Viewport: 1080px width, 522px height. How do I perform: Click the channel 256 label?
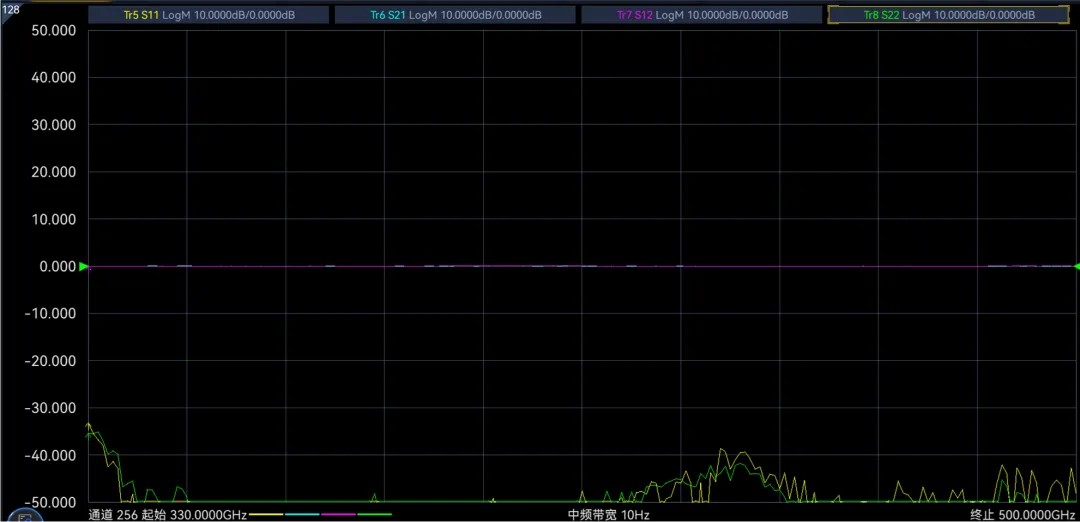coord(112,515)
